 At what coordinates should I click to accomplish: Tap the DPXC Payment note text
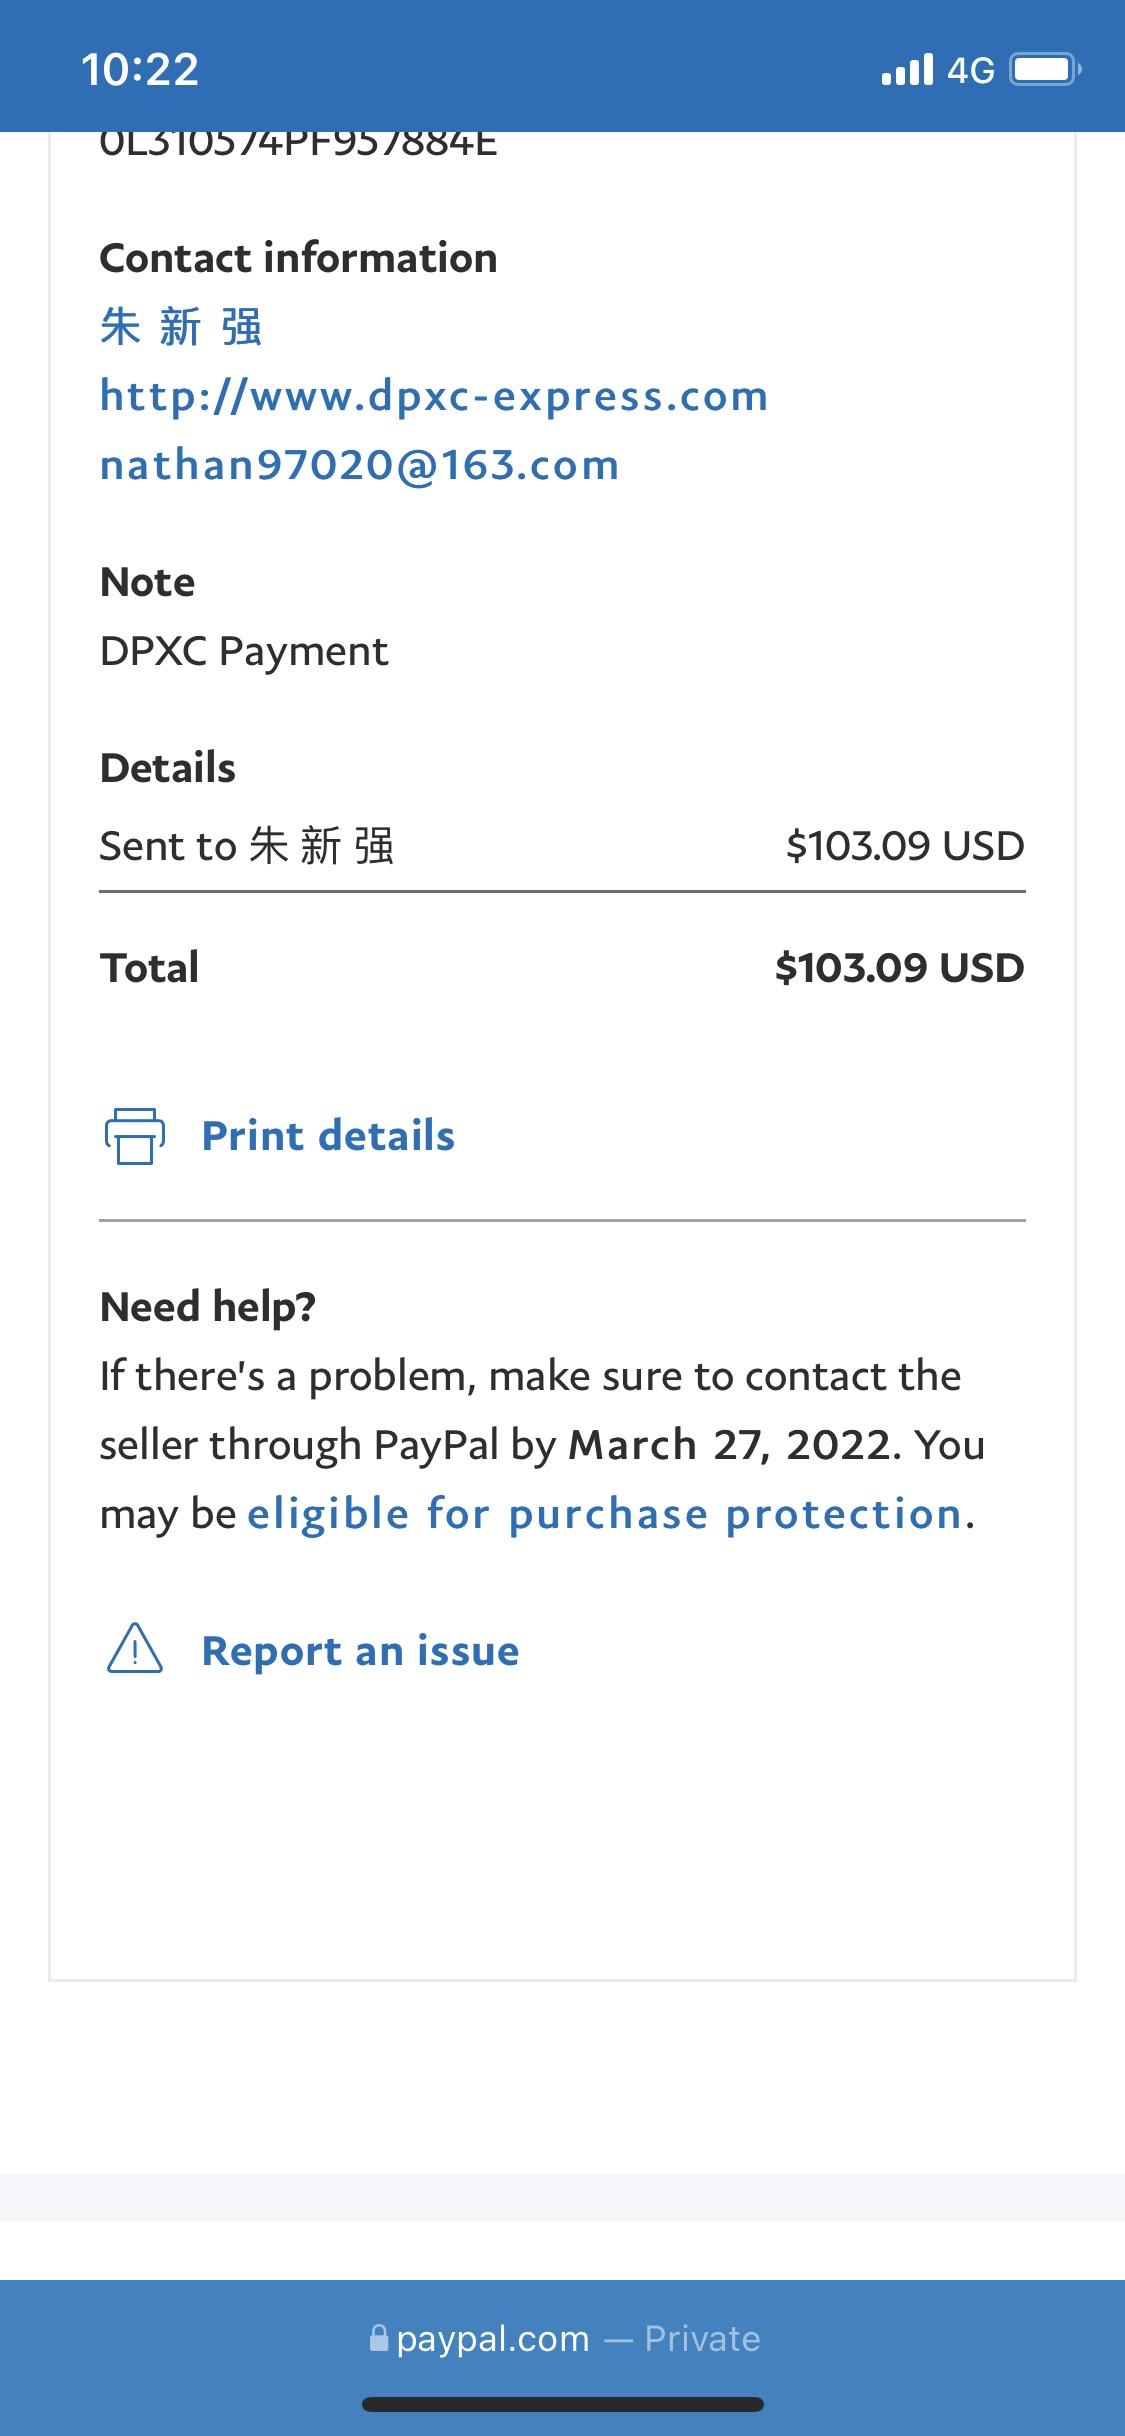(244, 651)
